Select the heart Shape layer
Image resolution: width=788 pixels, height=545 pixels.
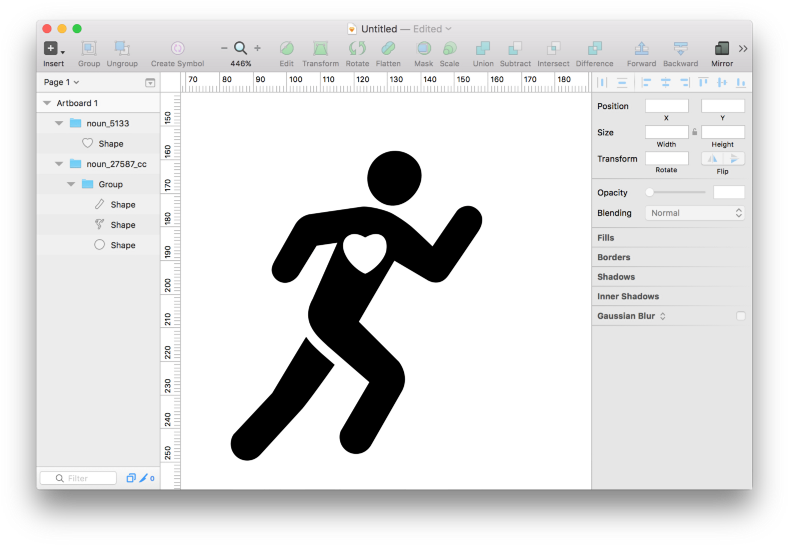(x=110, y=144)
